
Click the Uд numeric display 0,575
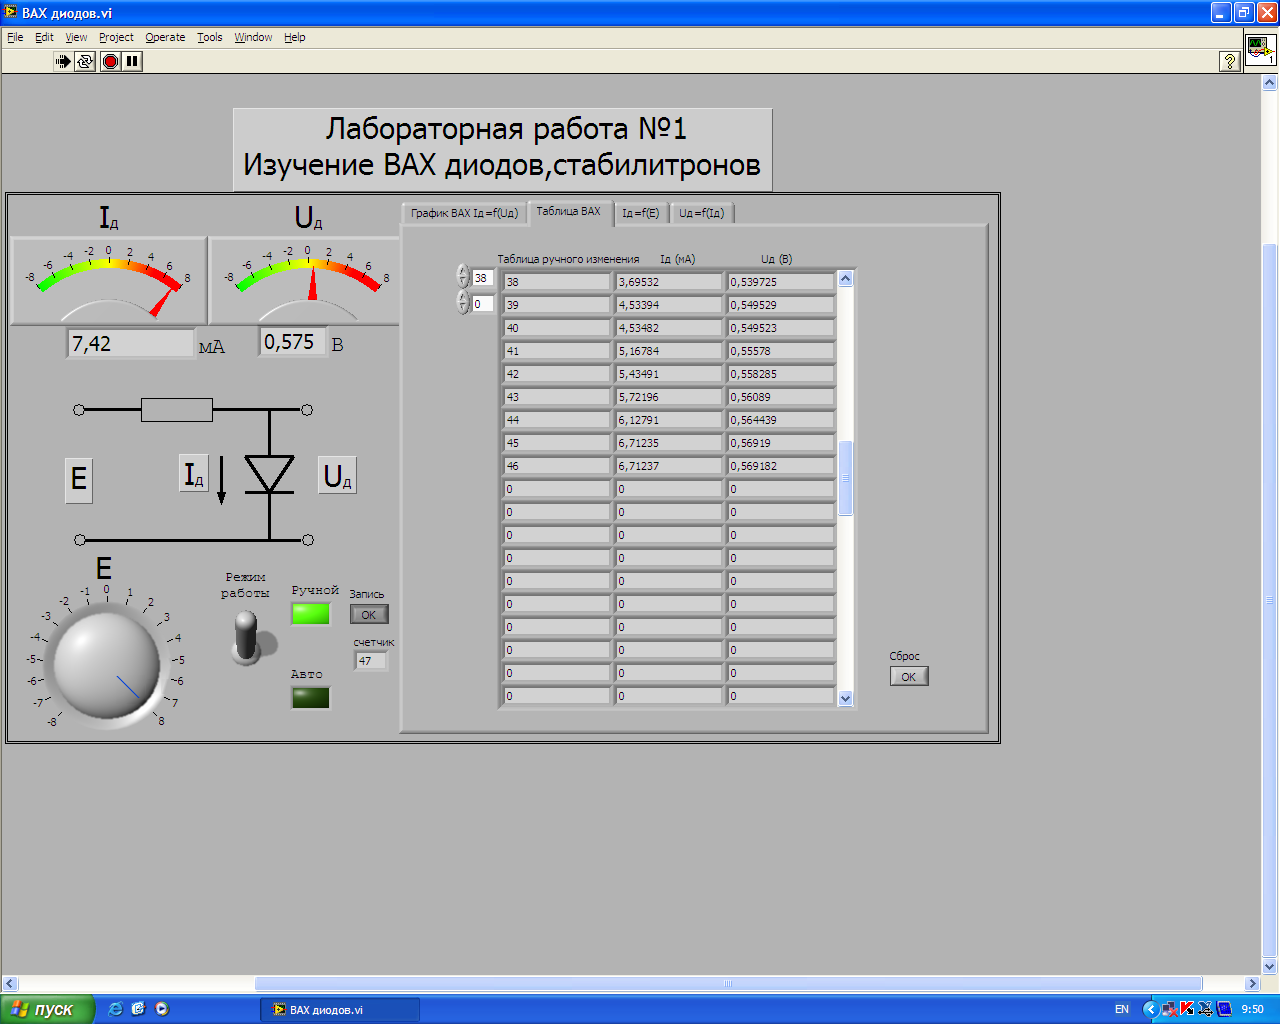pyautogui.click(x=292, y=342)
